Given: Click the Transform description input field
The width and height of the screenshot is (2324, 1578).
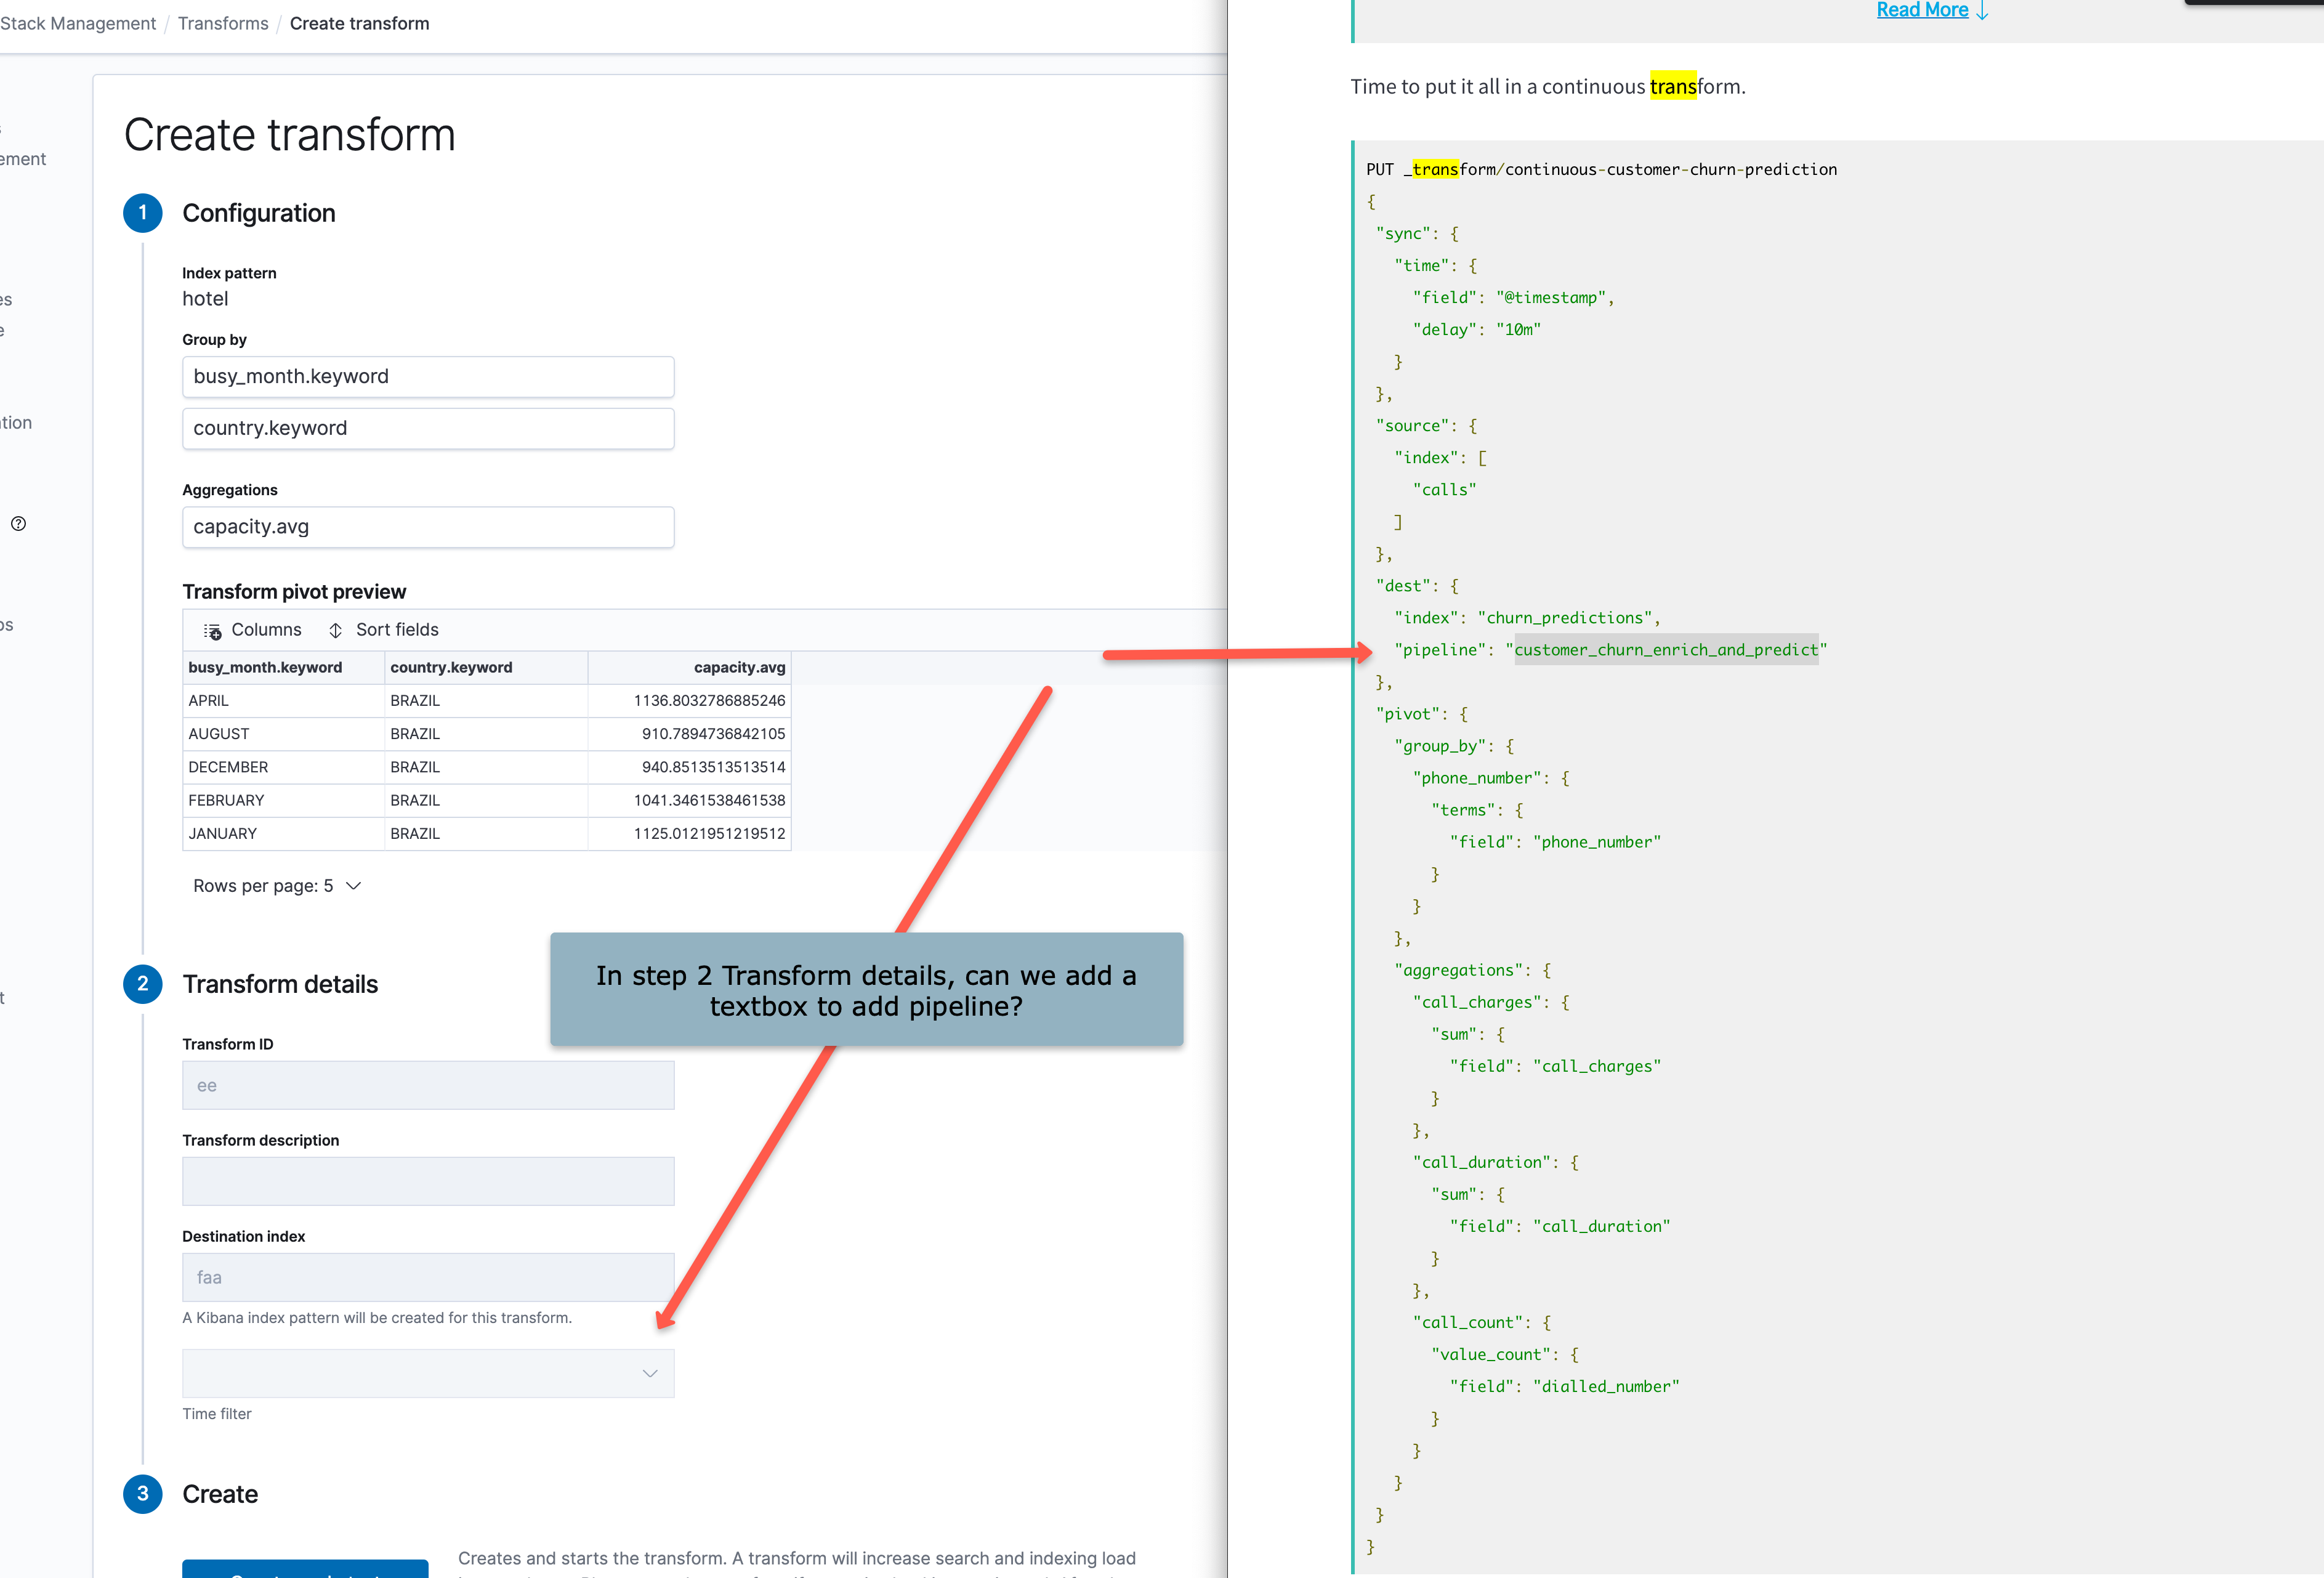Looking at the screenshot, I should 428,1181.
